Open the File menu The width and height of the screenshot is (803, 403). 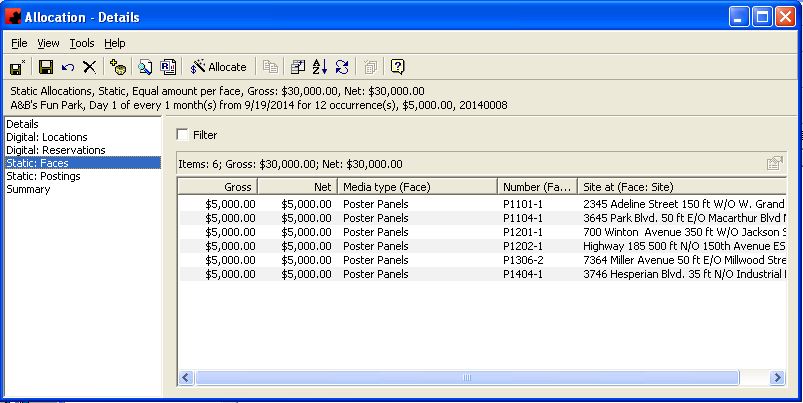[19, 43]
